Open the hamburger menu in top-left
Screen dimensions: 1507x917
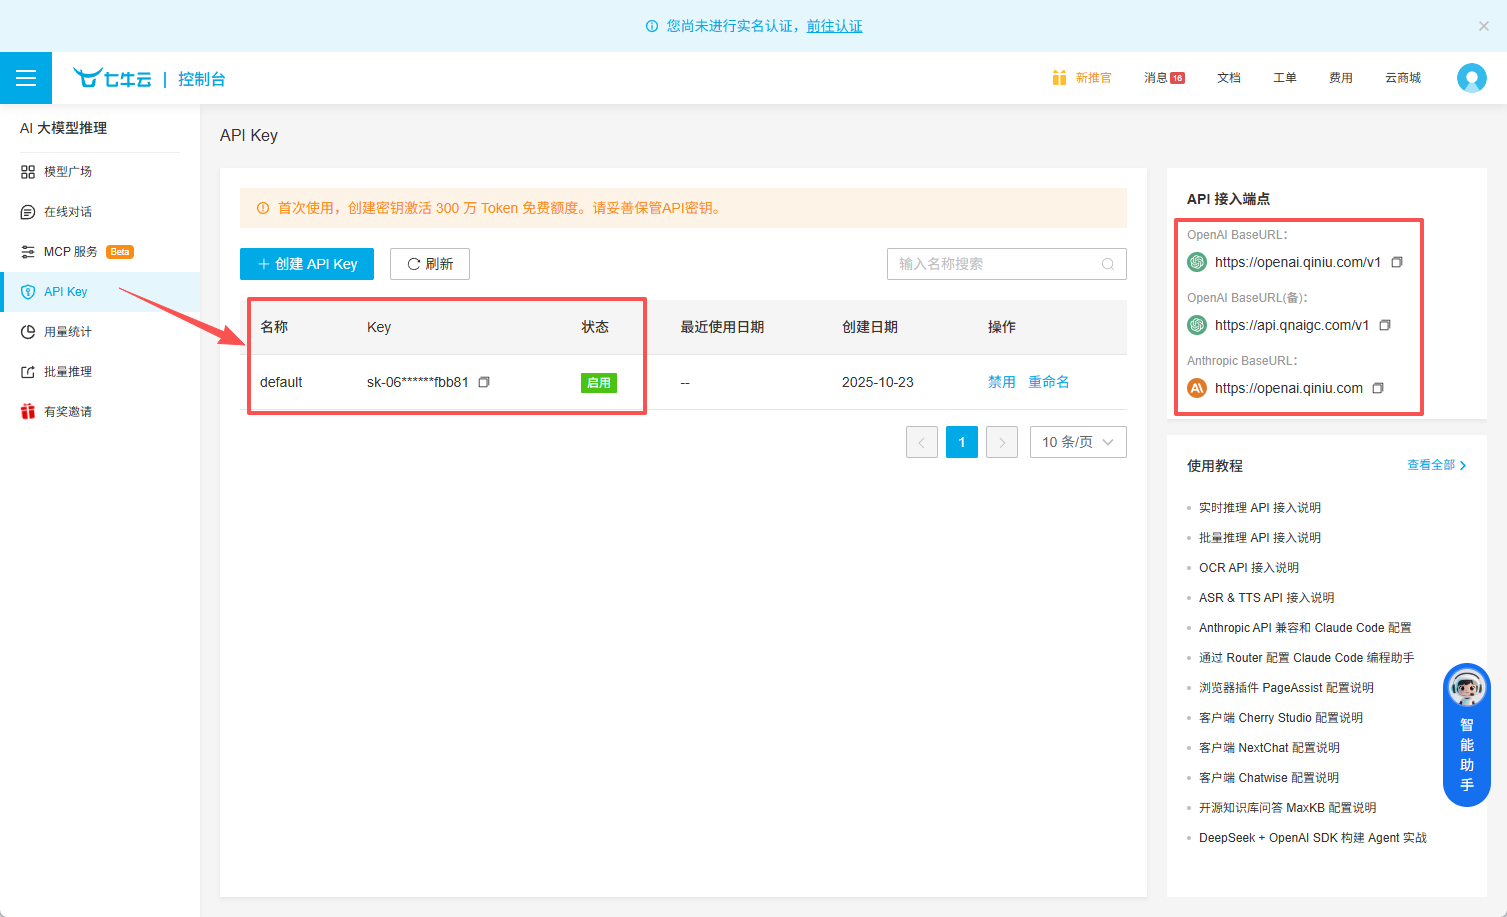[x=26, y=78]
